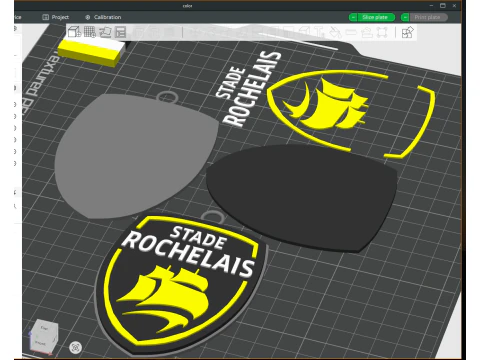480x360 pixels.
Task: Open the Assembly view icon in toolbar
Action: [x=407, y=32]
